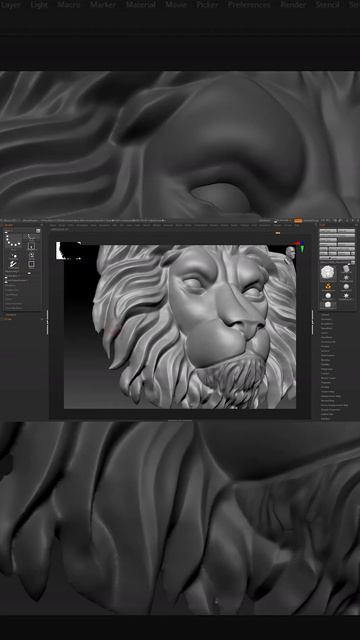Collapse the right tray using its divider handle
This screenshot has width=360, height=640.
coord(313,322)
